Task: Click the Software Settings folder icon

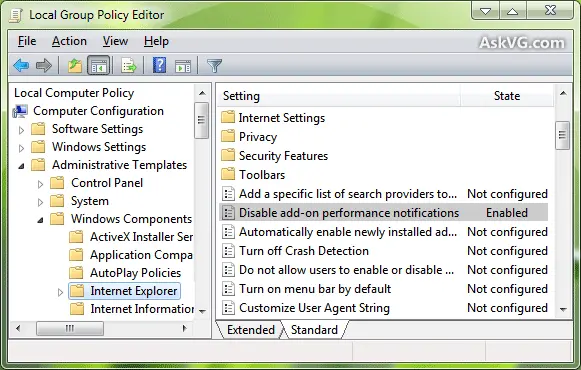Action: click(x=38, y=129)
